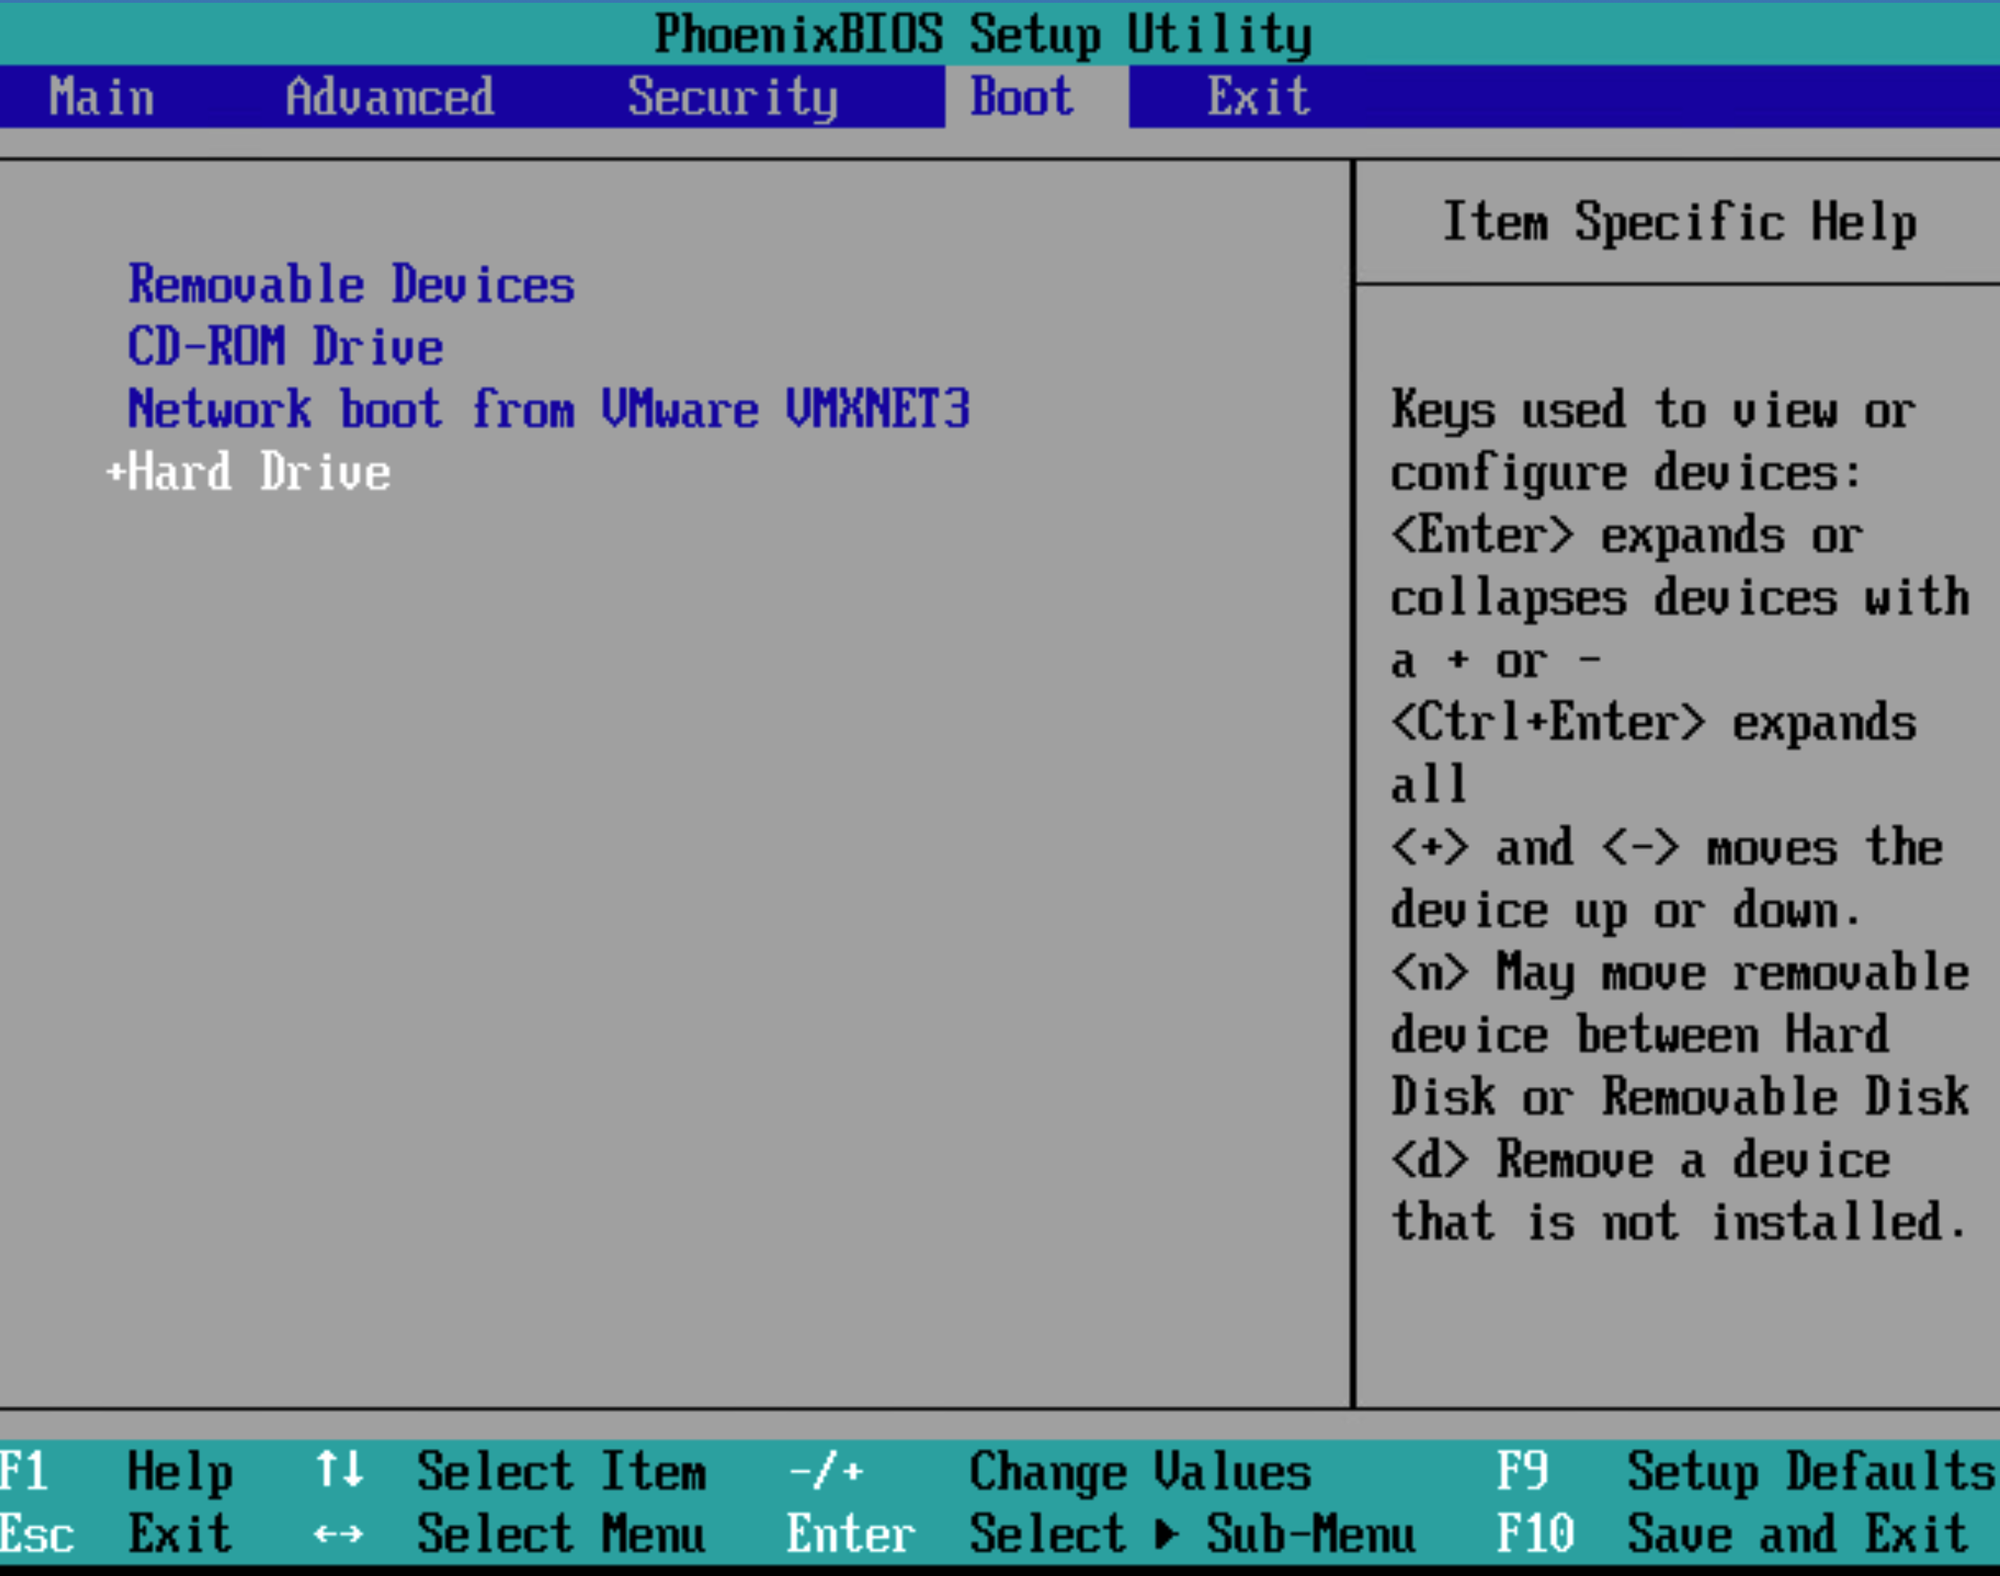Viewport: 2000px width, 1576px height.
Task: Select Network boot from VMware VMXNET3
Action: 549,409
